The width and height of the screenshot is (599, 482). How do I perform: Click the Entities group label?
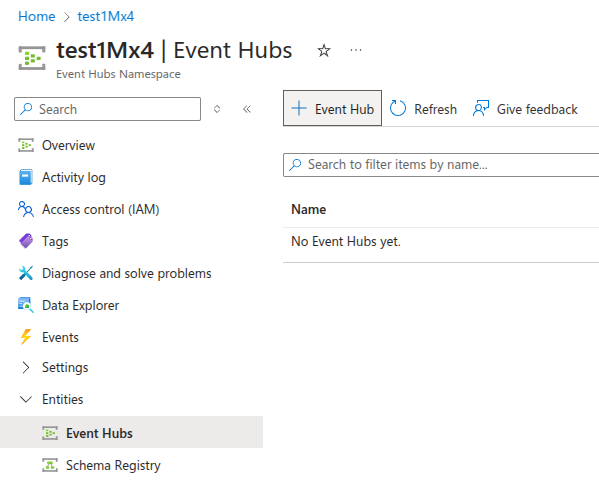(x=63, y=400)
